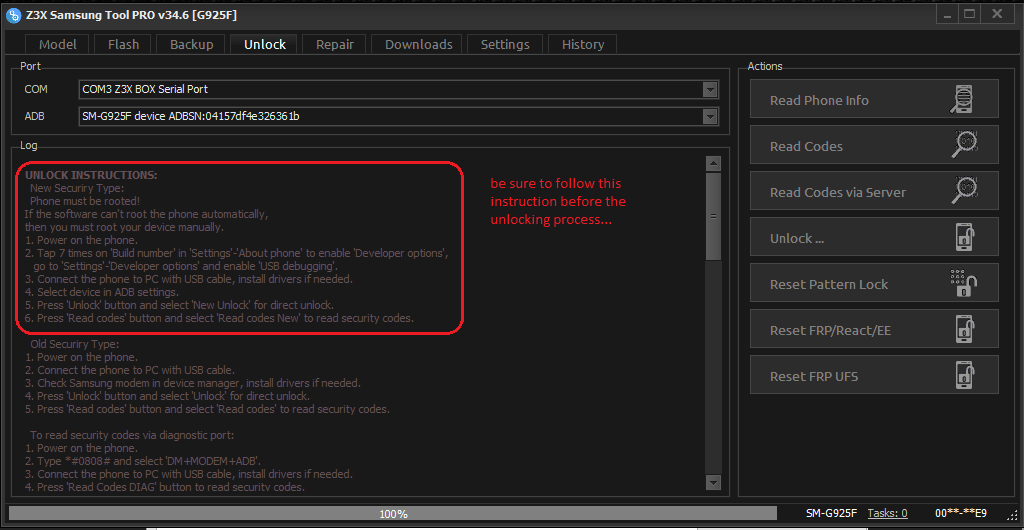This screenshot has height=530, width=1024.
Task: Click 'Old Security Type:' log line
Action: click(x=74, y=344)
